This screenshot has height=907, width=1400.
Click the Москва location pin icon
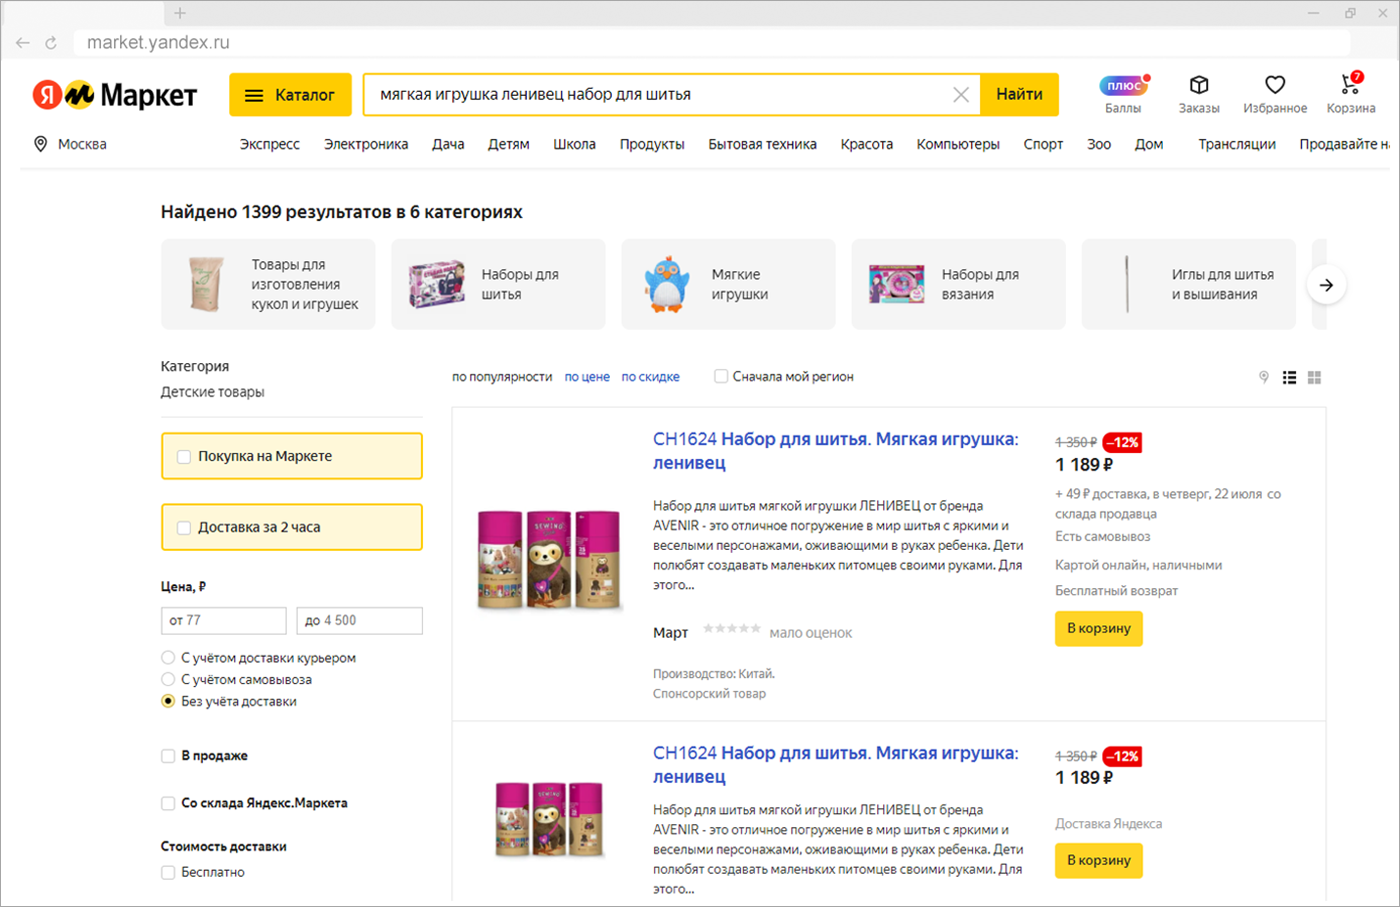click(x=41, y=144)
